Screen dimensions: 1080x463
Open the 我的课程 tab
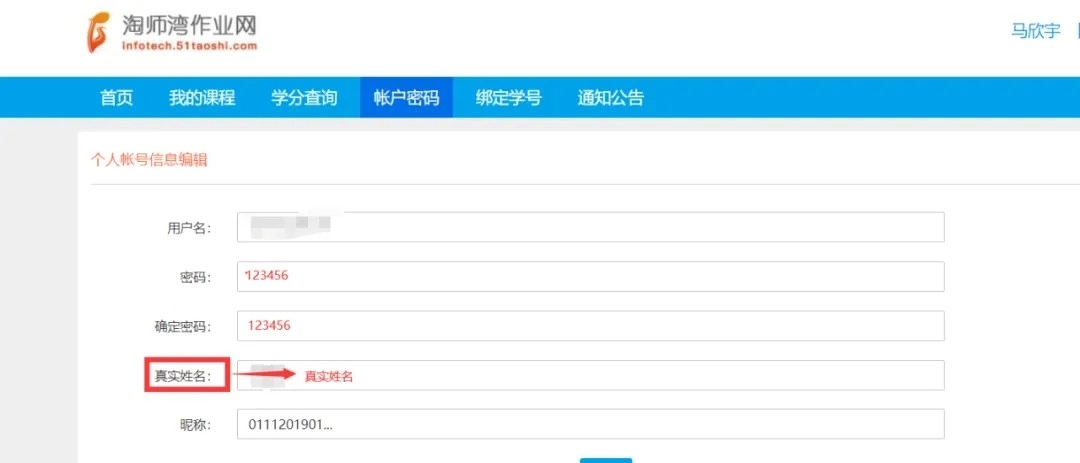pos(202,98)
